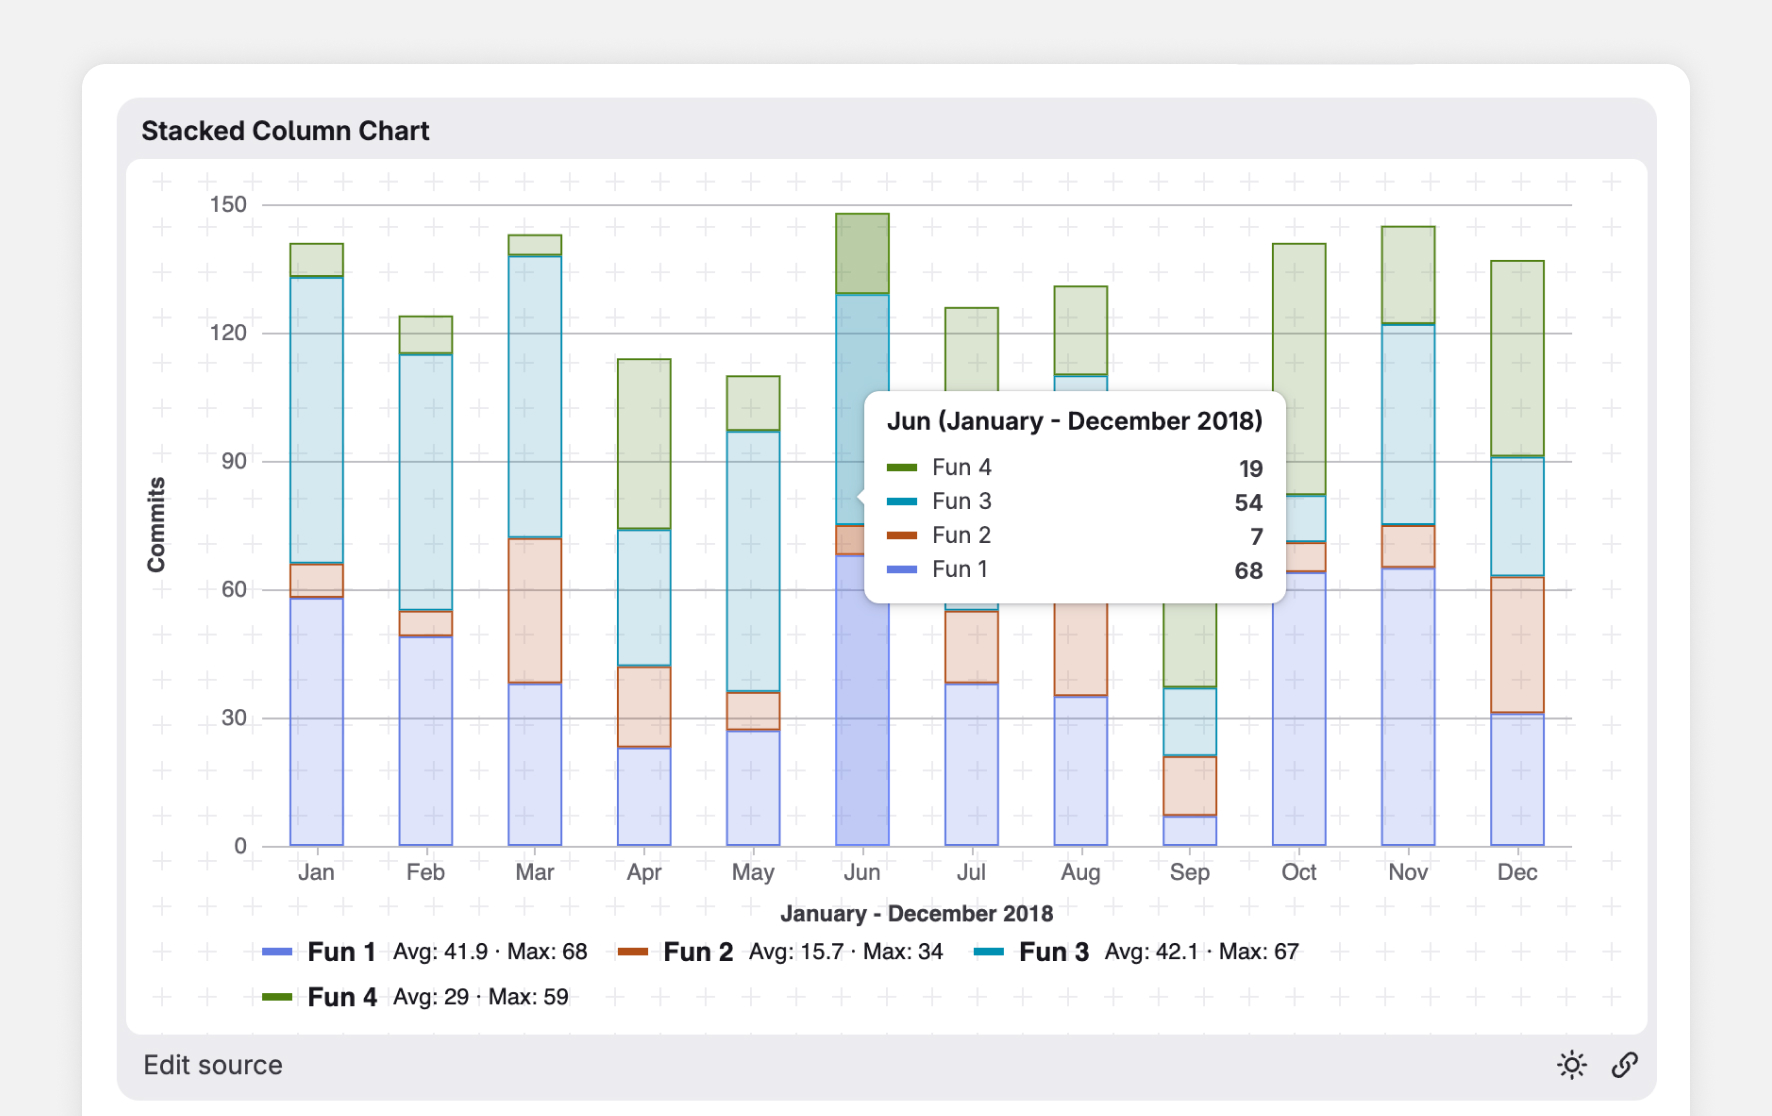This screenshot has height=1116, width=1772.
Task: Click the x-axis label Sep
Action: [x=1190, y=872]
